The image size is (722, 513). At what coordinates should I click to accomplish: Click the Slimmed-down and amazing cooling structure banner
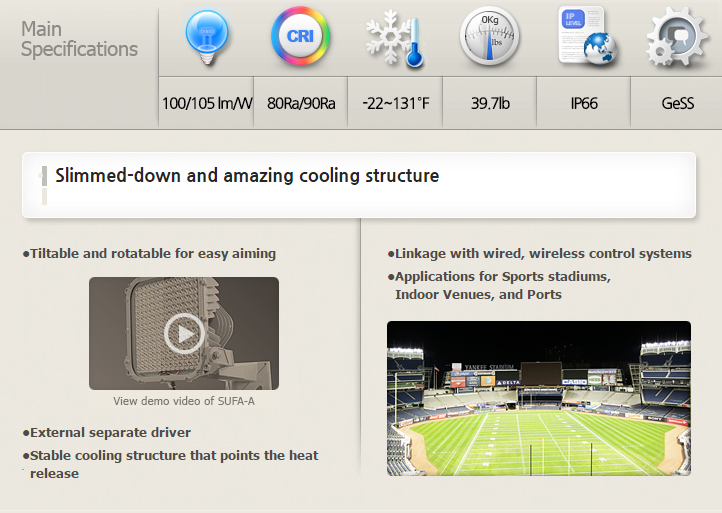tap(359, 185)
